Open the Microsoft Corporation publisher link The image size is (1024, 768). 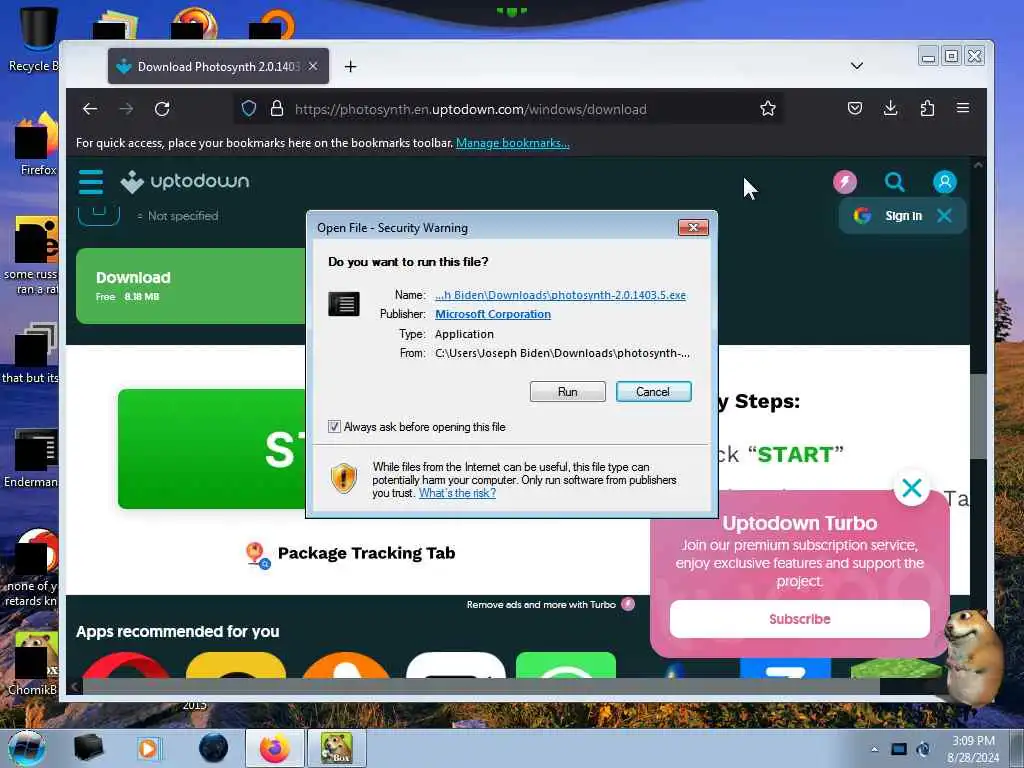pyautogui.click(x=492, y=314)
